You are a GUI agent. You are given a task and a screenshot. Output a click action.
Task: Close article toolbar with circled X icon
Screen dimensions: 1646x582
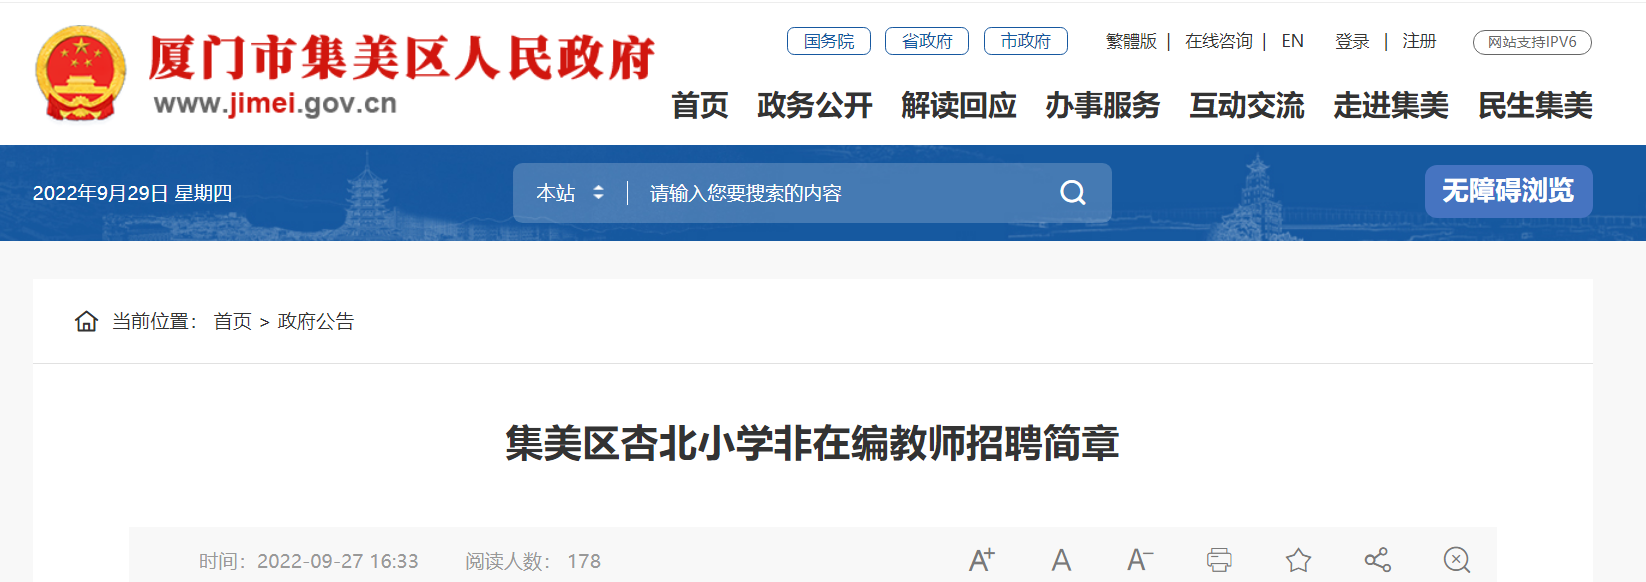(1457, 560)
